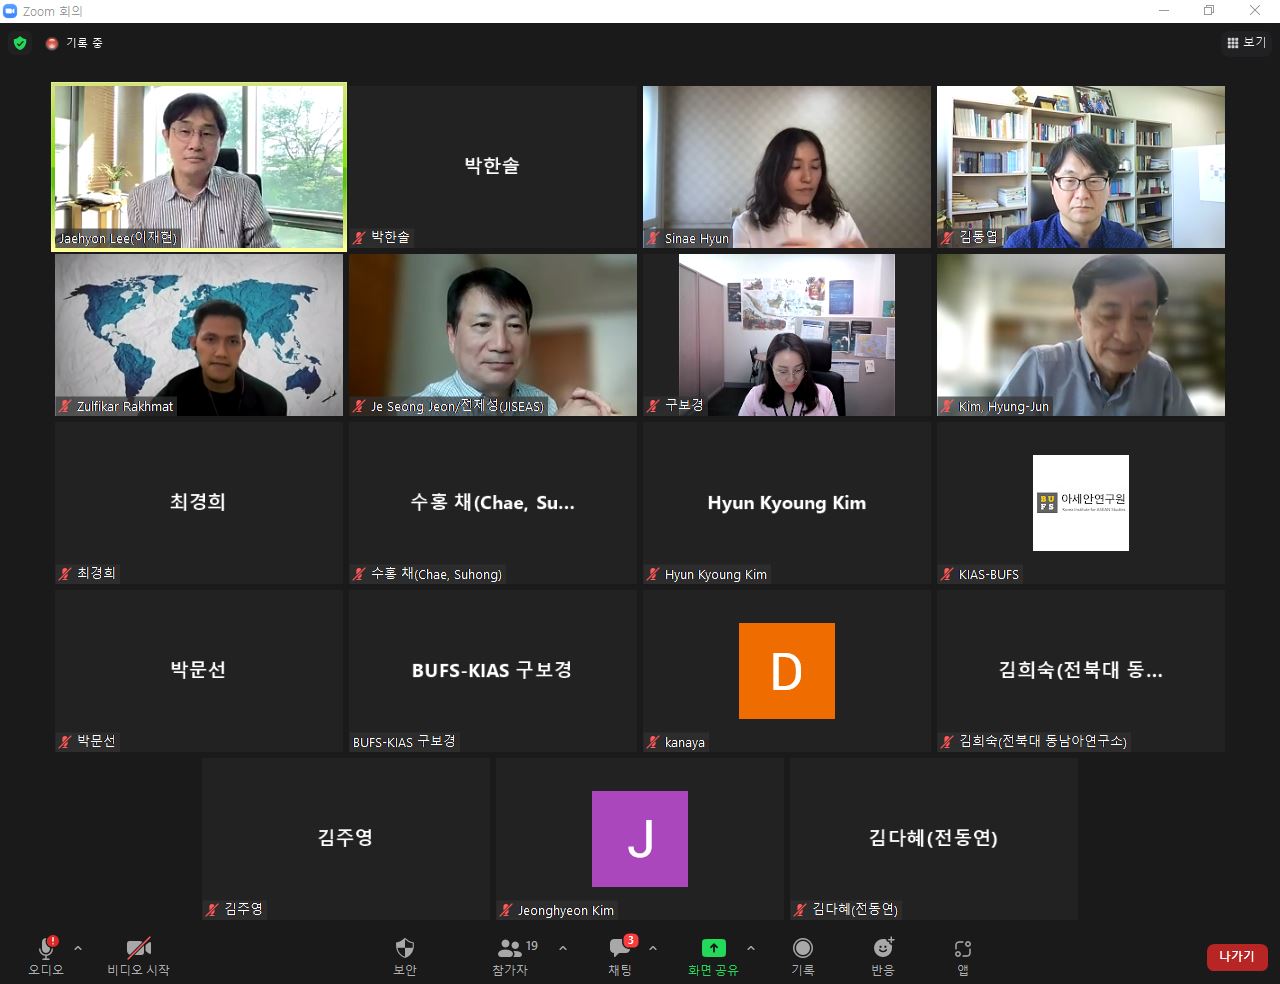Start video with the 비디오 시작 camera toggle

tap(138, 949)
